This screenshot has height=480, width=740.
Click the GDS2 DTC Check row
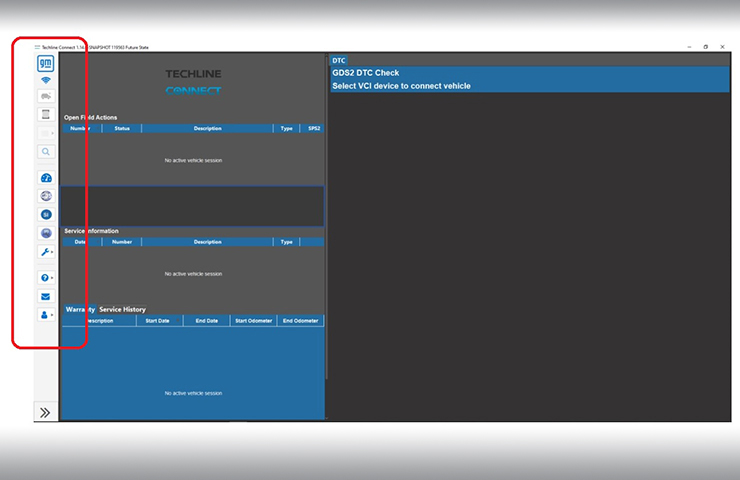click(530, 73)
